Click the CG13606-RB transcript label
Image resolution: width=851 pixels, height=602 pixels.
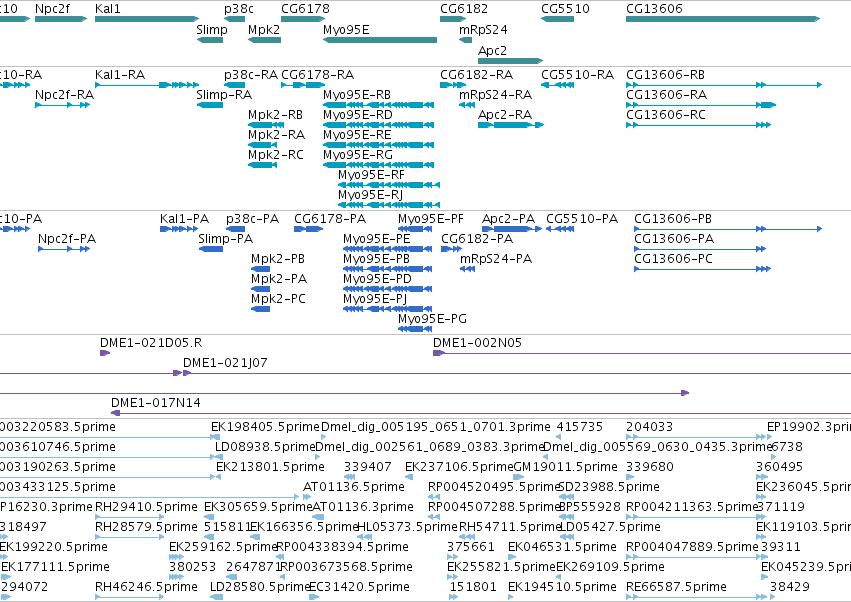click(x=665, y=74)
